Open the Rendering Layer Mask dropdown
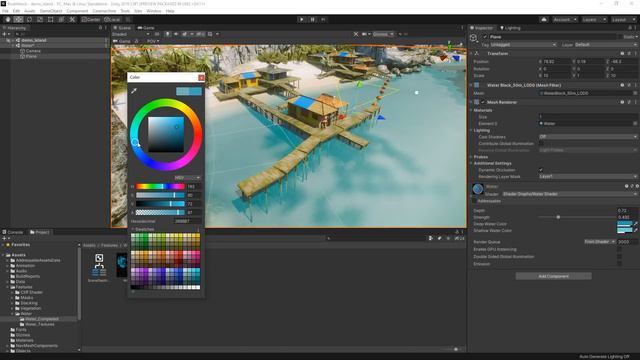 tap(588, 176)
